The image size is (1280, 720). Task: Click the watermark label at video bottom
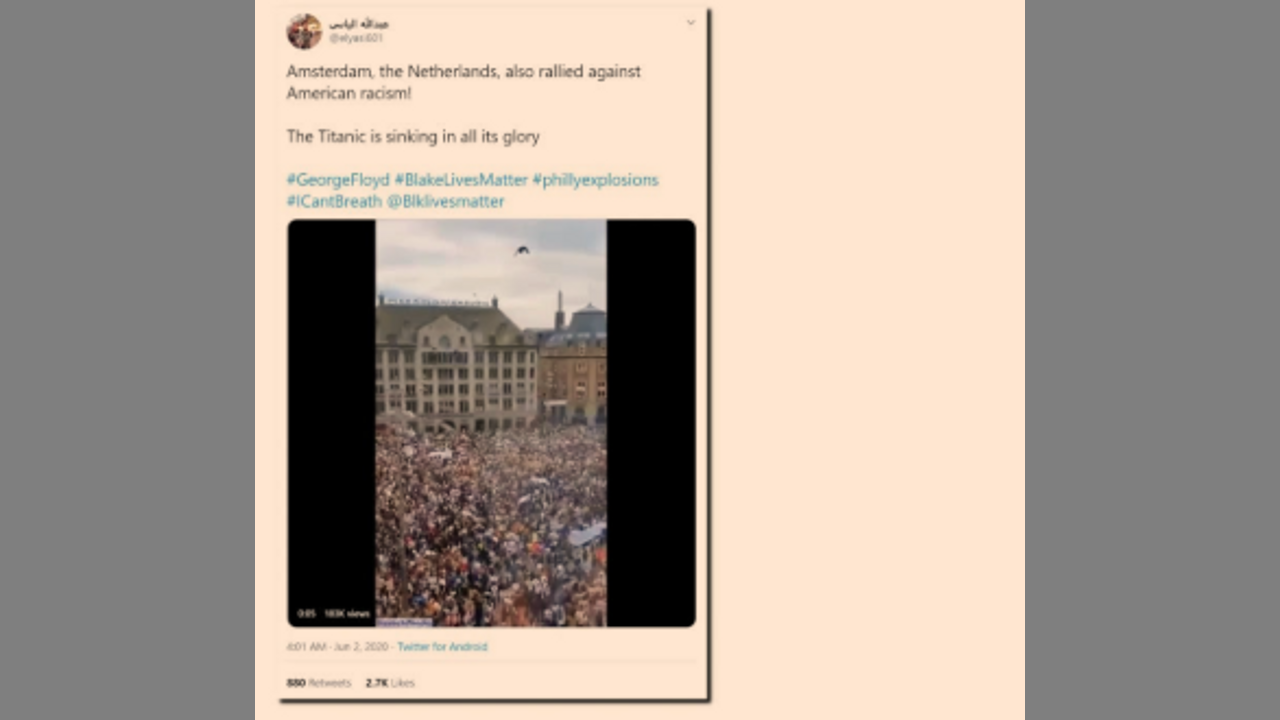click(x=405, y=622)
